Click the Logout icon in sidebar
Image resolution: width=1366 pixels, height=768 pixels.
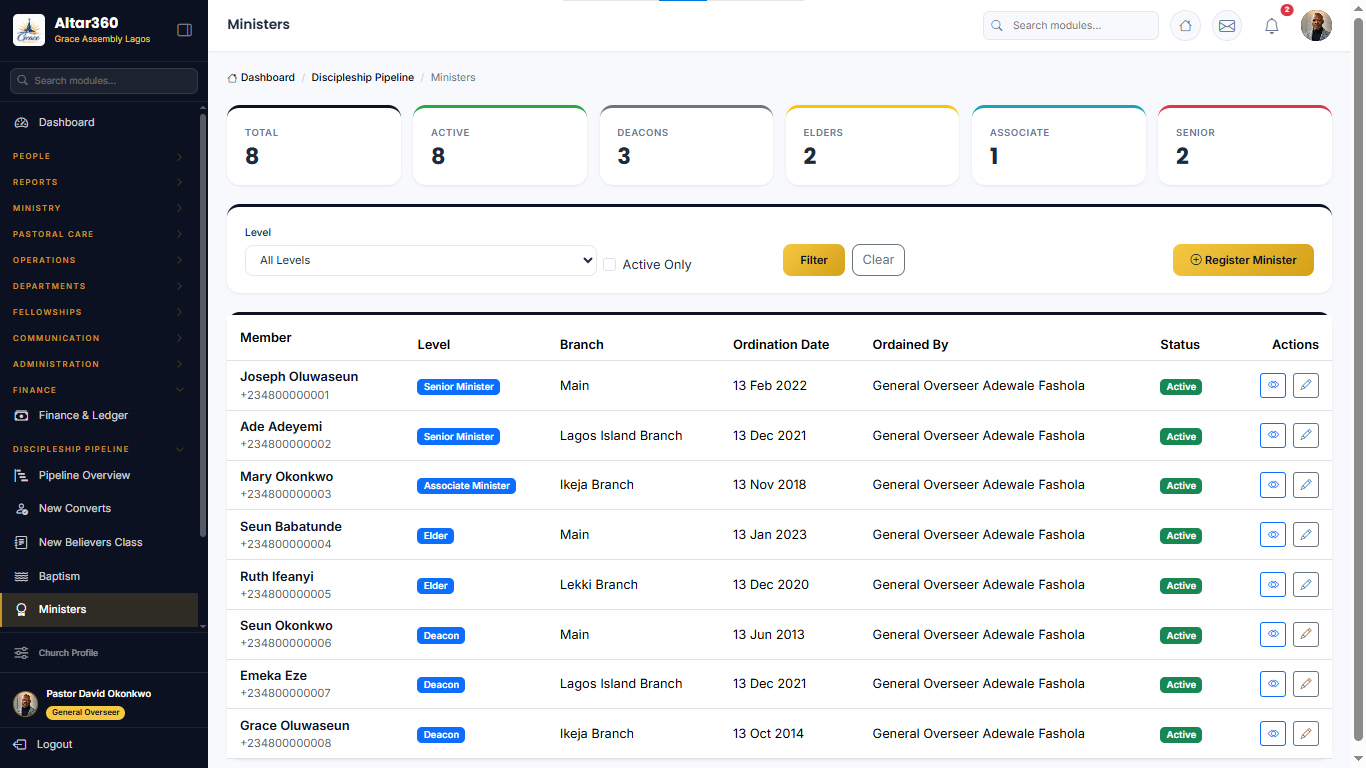pos(20,744)
